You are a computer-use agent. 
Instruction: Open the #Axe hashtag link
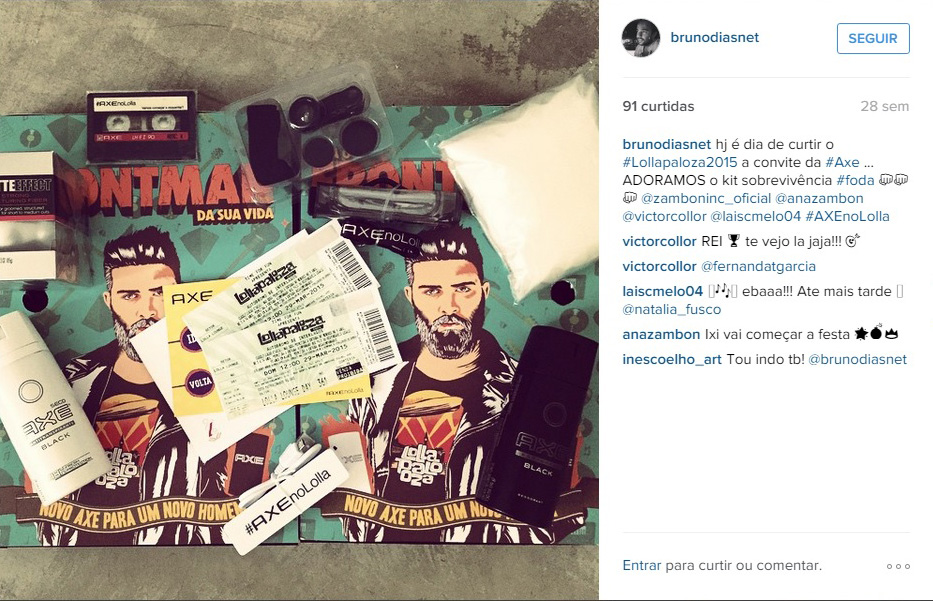click(x=842, y=162)
